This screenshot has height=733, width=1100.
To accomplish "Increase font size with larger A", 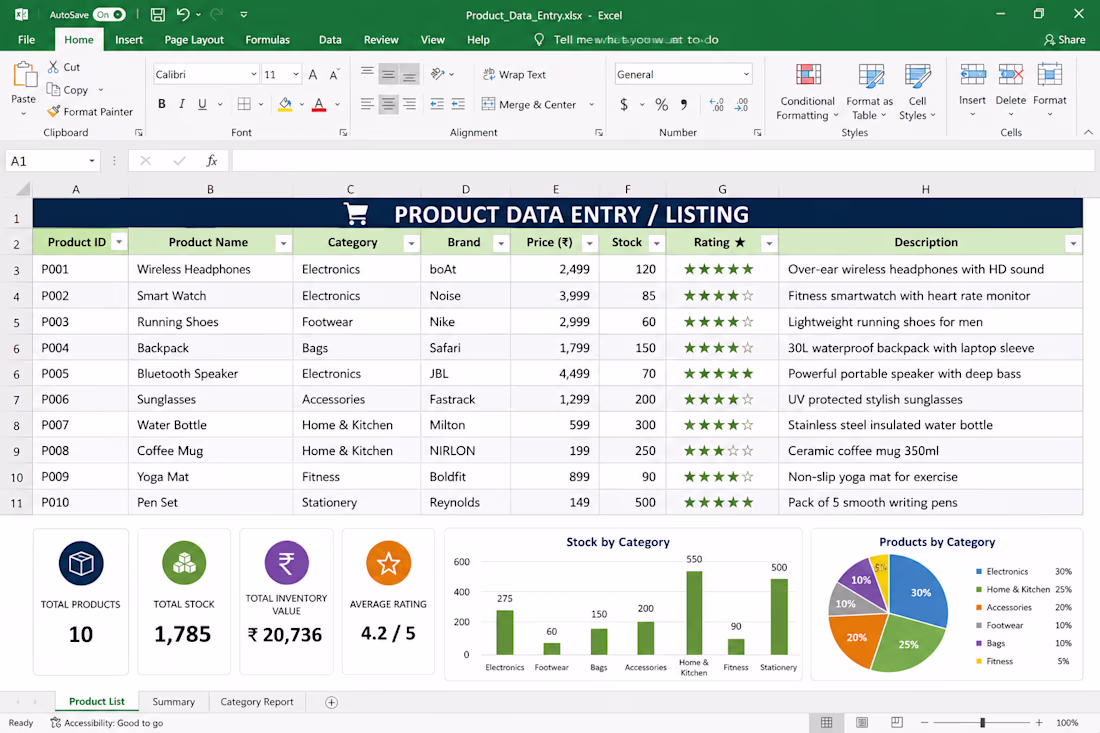I will pos(313,74).
